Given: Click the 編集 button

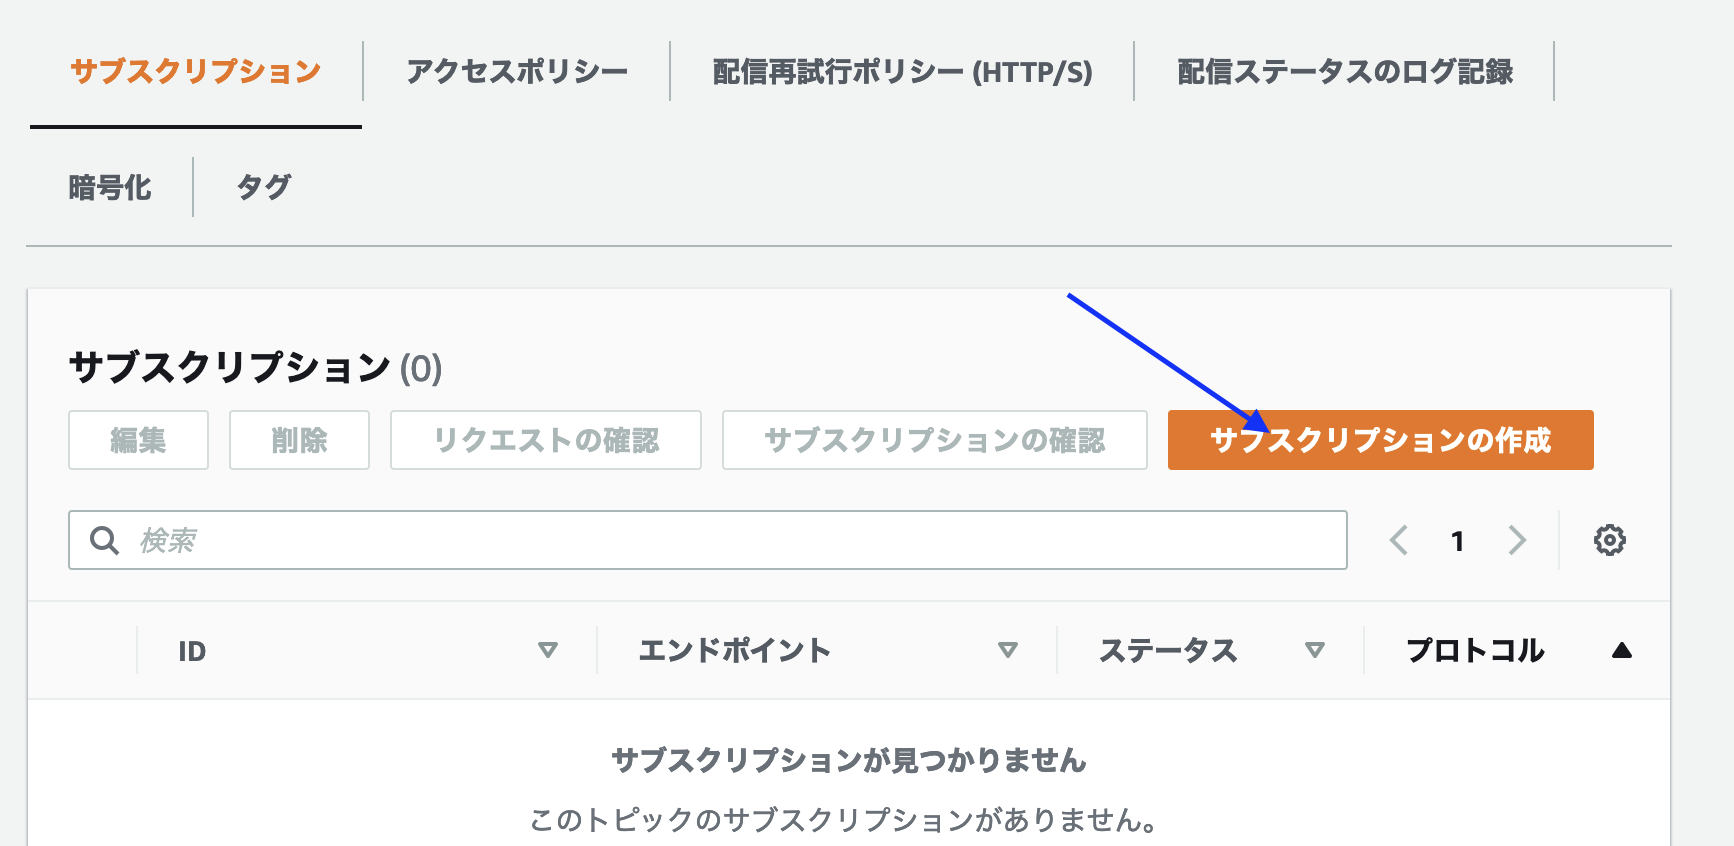Looking at the screenshot, I should [138, 440].
